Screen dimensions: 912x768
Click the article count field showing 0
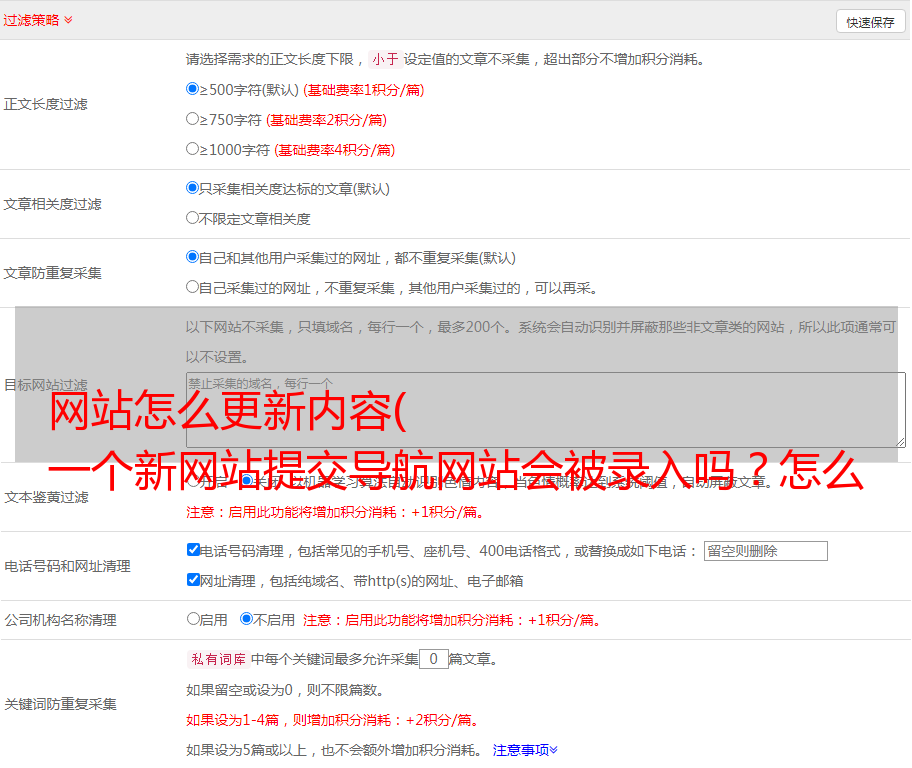click(x=434, y=659)
